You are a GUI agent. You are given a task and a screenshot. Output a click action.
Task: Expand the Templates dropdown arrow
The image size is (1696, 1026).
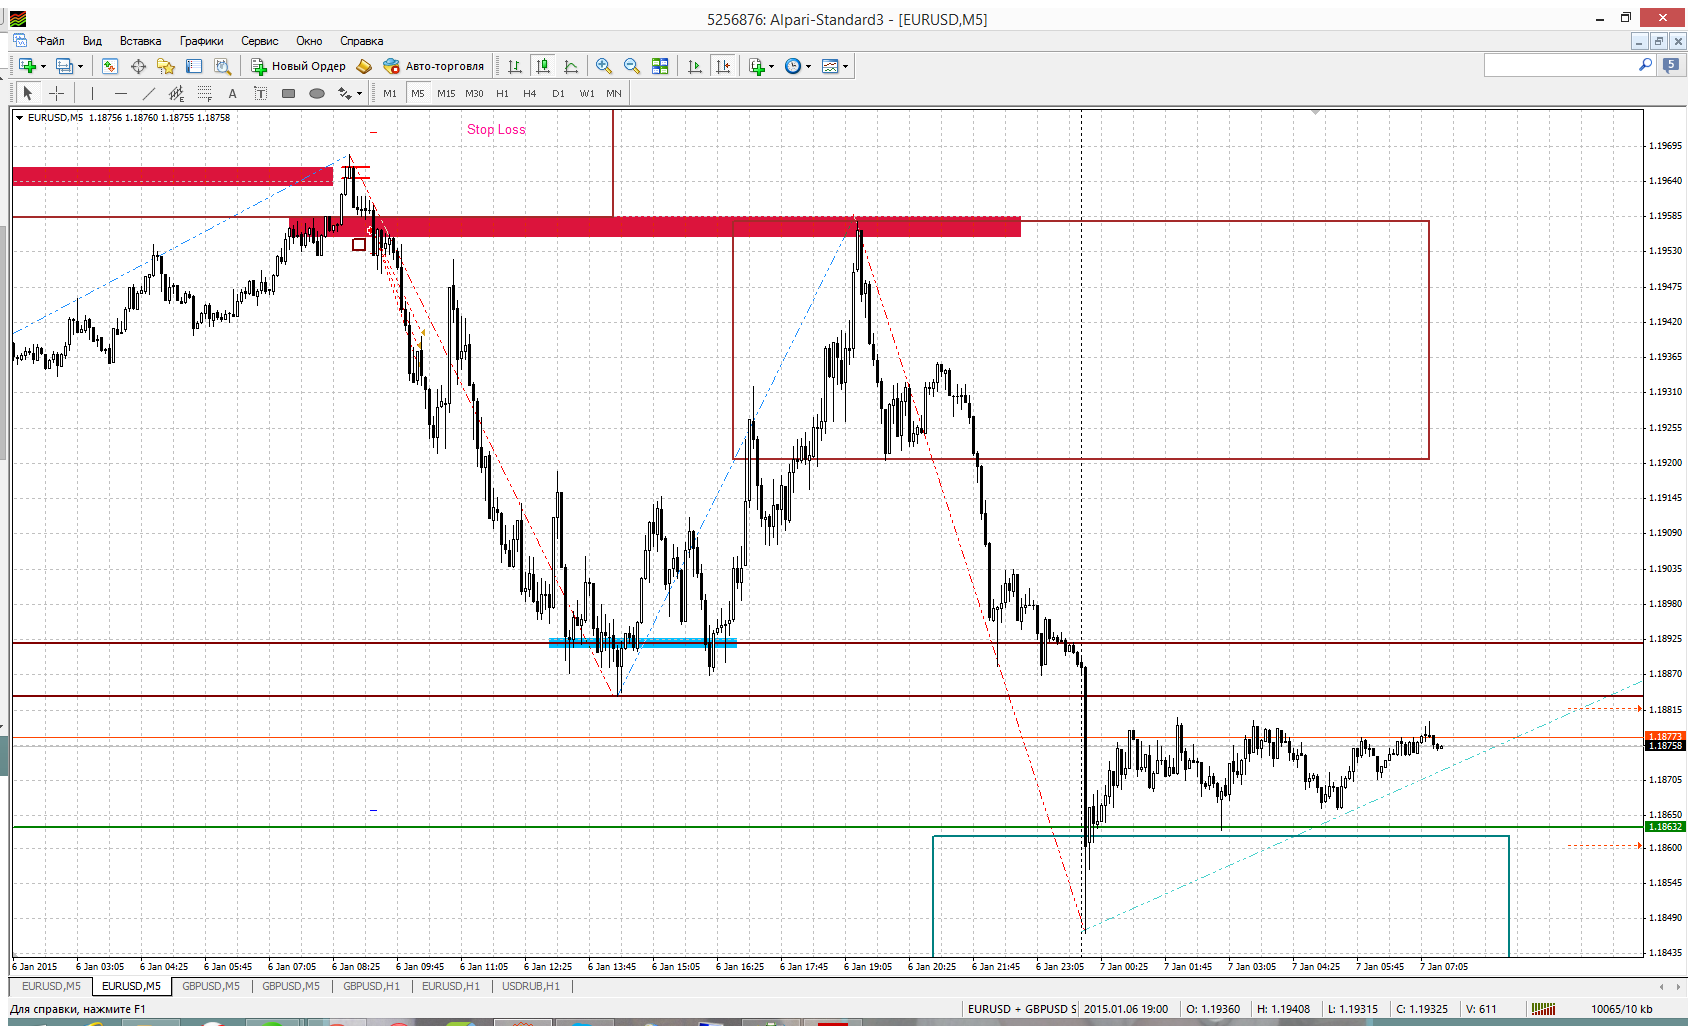(x=846, y=67)
